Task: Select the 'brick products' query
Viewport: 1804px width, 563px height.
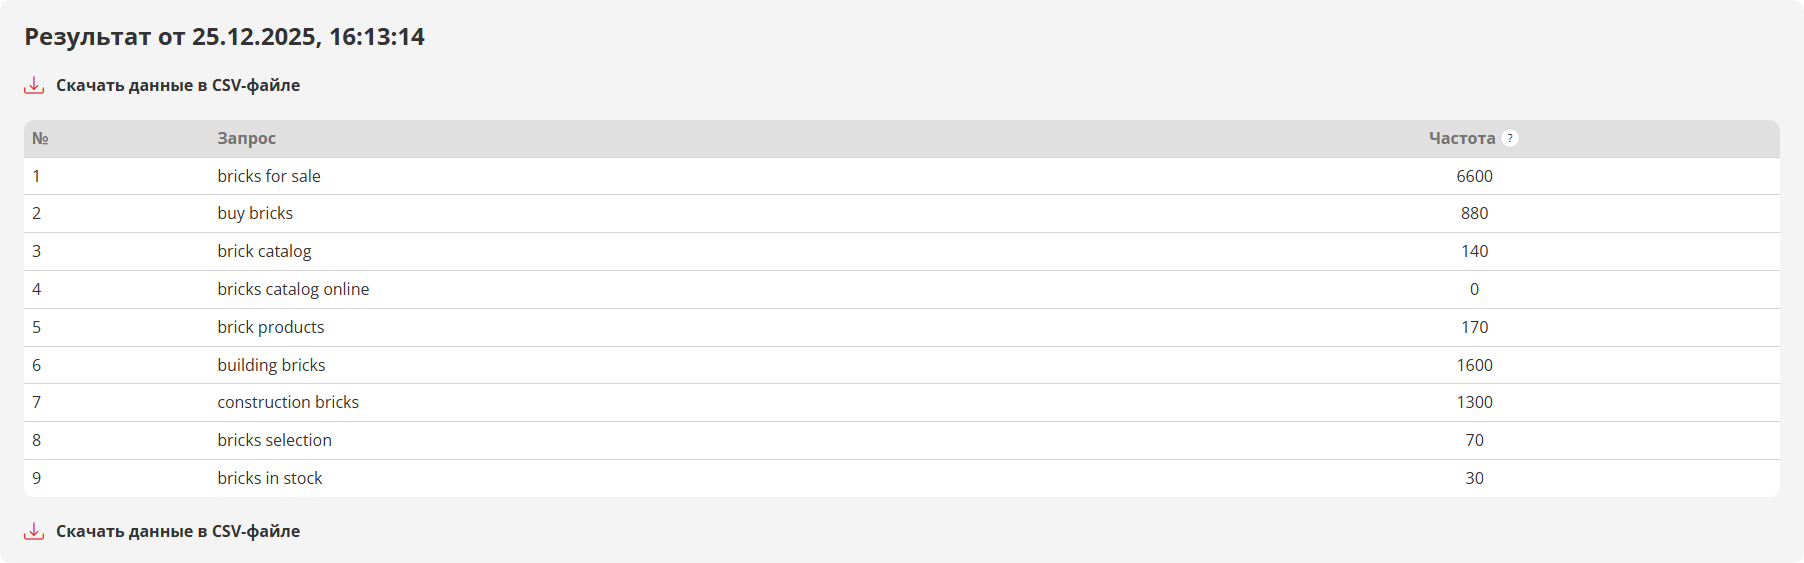Action: click(x=271, y=327)
